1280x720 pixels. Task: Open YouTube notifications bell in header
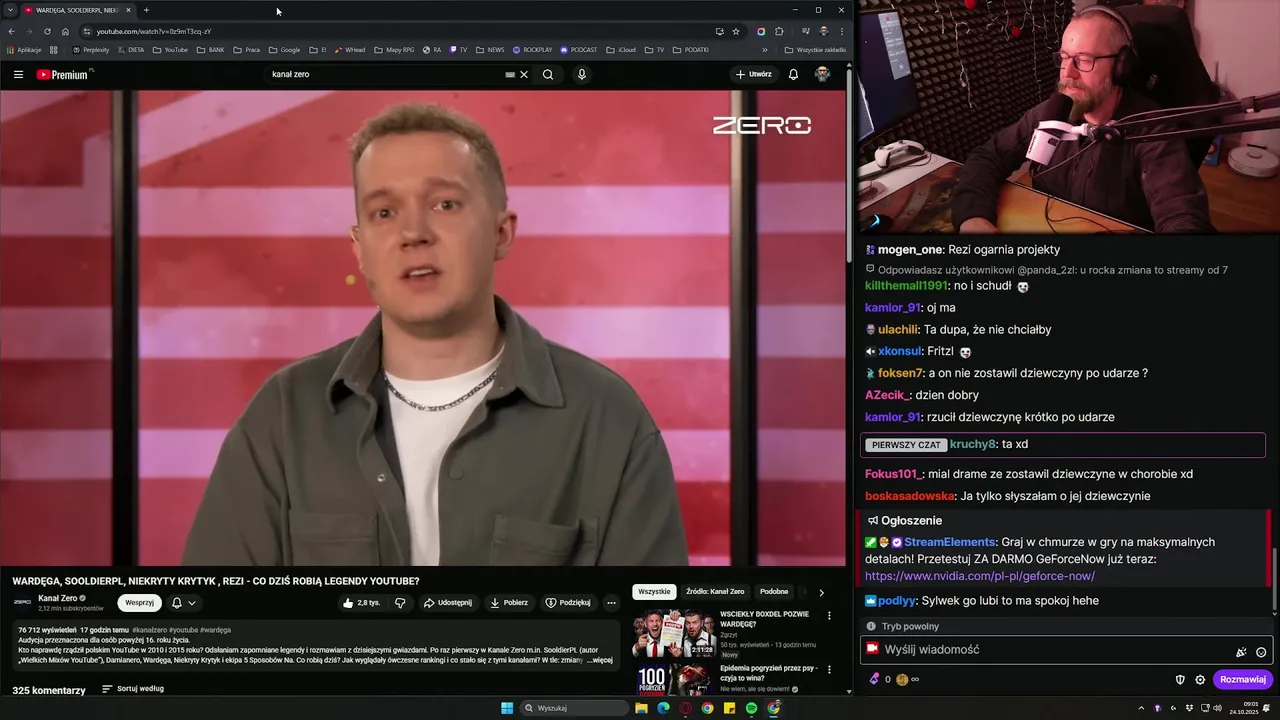click(x=793, y=74)
